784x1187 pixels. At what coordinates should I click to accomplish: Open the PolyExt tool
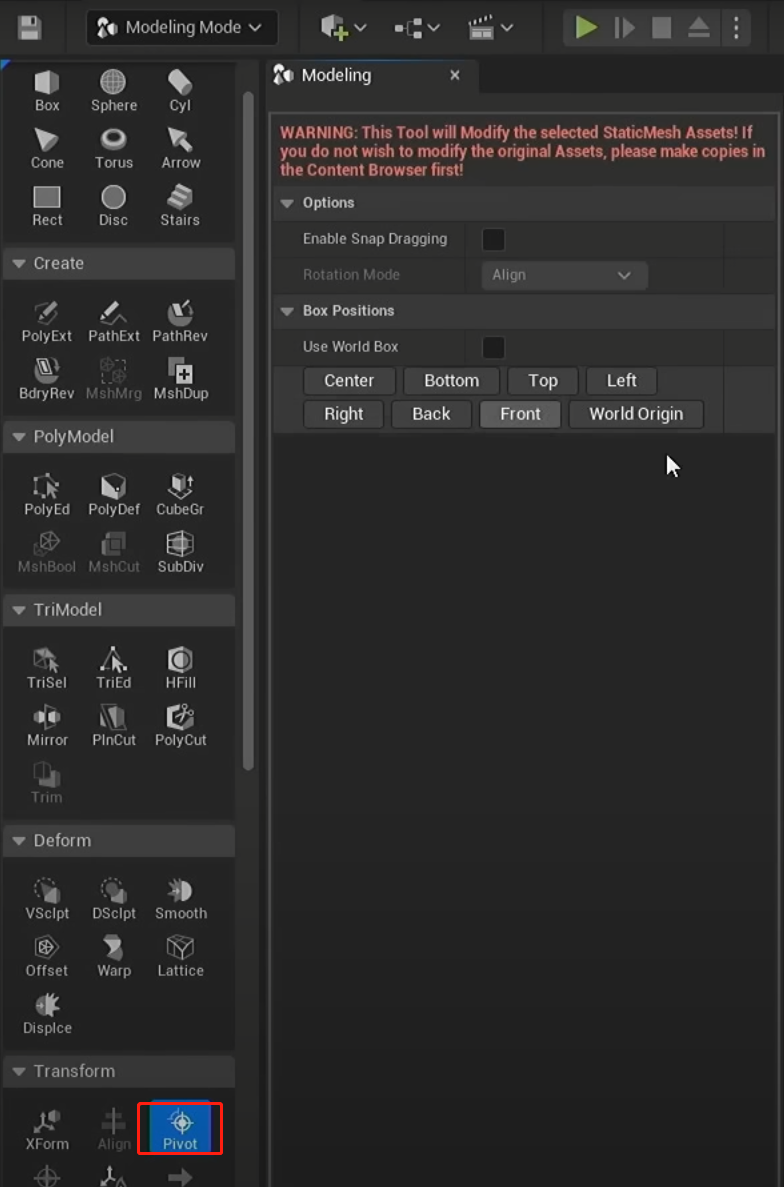47,322
